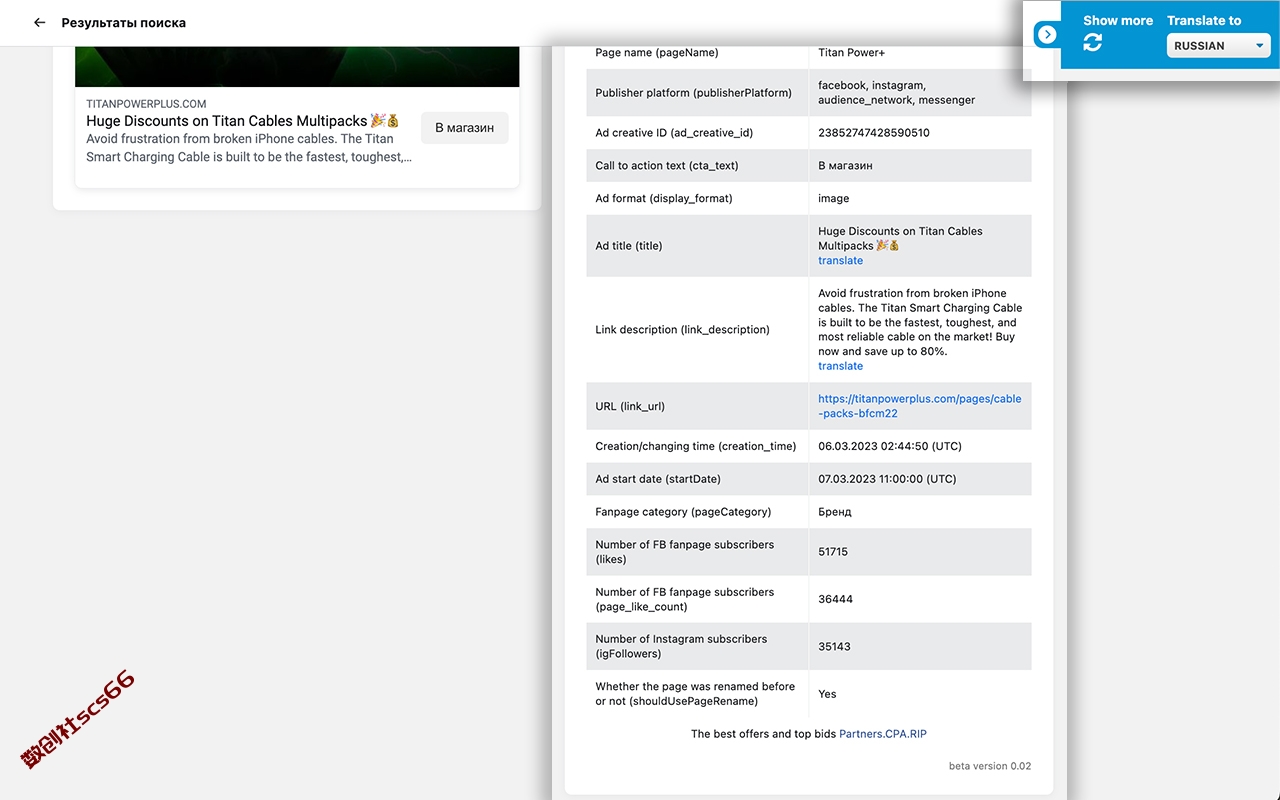Click the TITANPOWERPLUS.COM domain text
Image resolution: width=1280 pixels, height=800 pixels.
[146, 104]
